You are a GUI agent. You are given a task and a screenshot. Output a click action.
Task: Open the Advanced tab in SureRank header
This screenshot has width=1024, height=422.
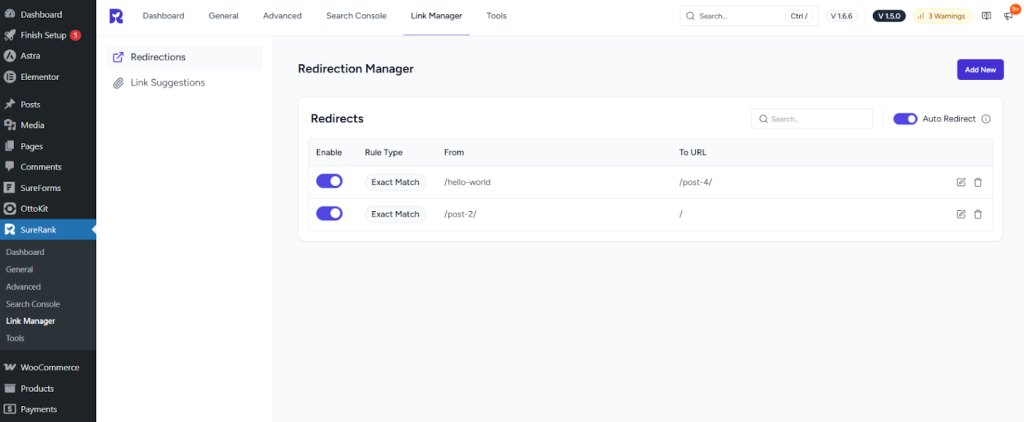(282, 16)
